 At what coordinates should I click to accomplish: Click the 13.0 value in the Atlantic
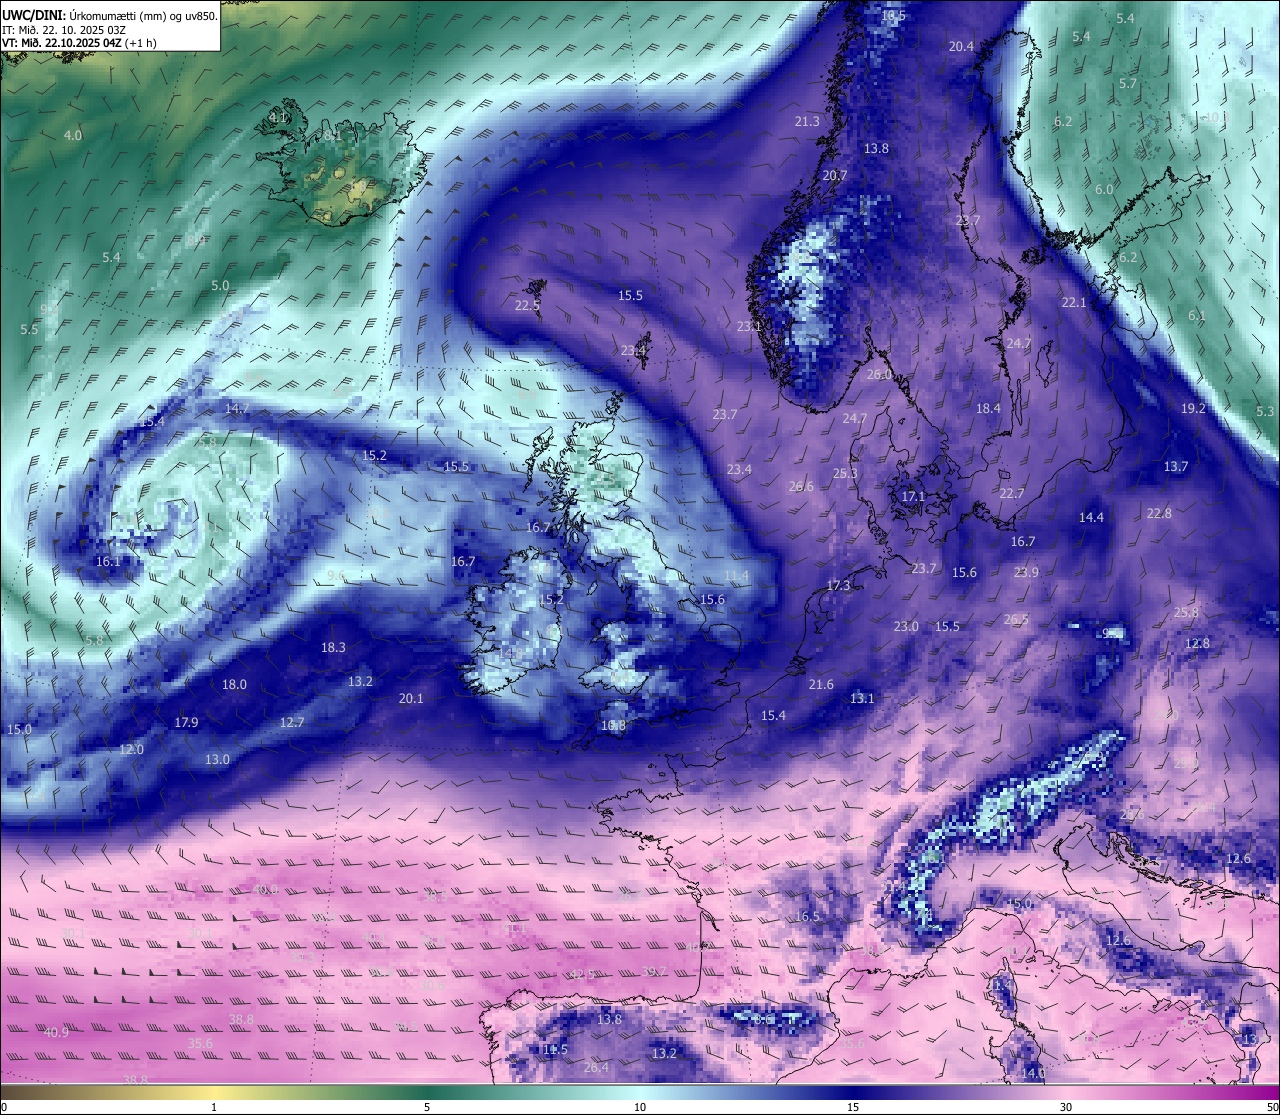pos(217,759)
